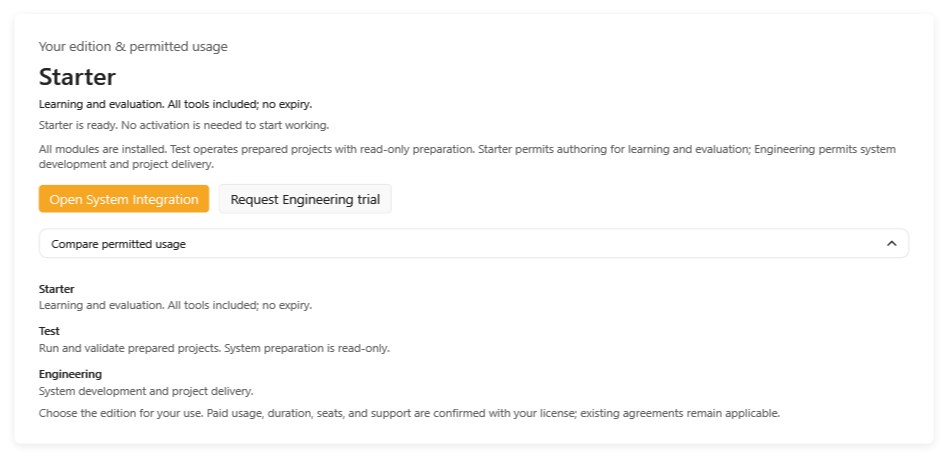The width and height of the screenshot is (948, 461).
Task: Click "existing agreements remain applicable" in the footer note
Action: click(680, 414)
